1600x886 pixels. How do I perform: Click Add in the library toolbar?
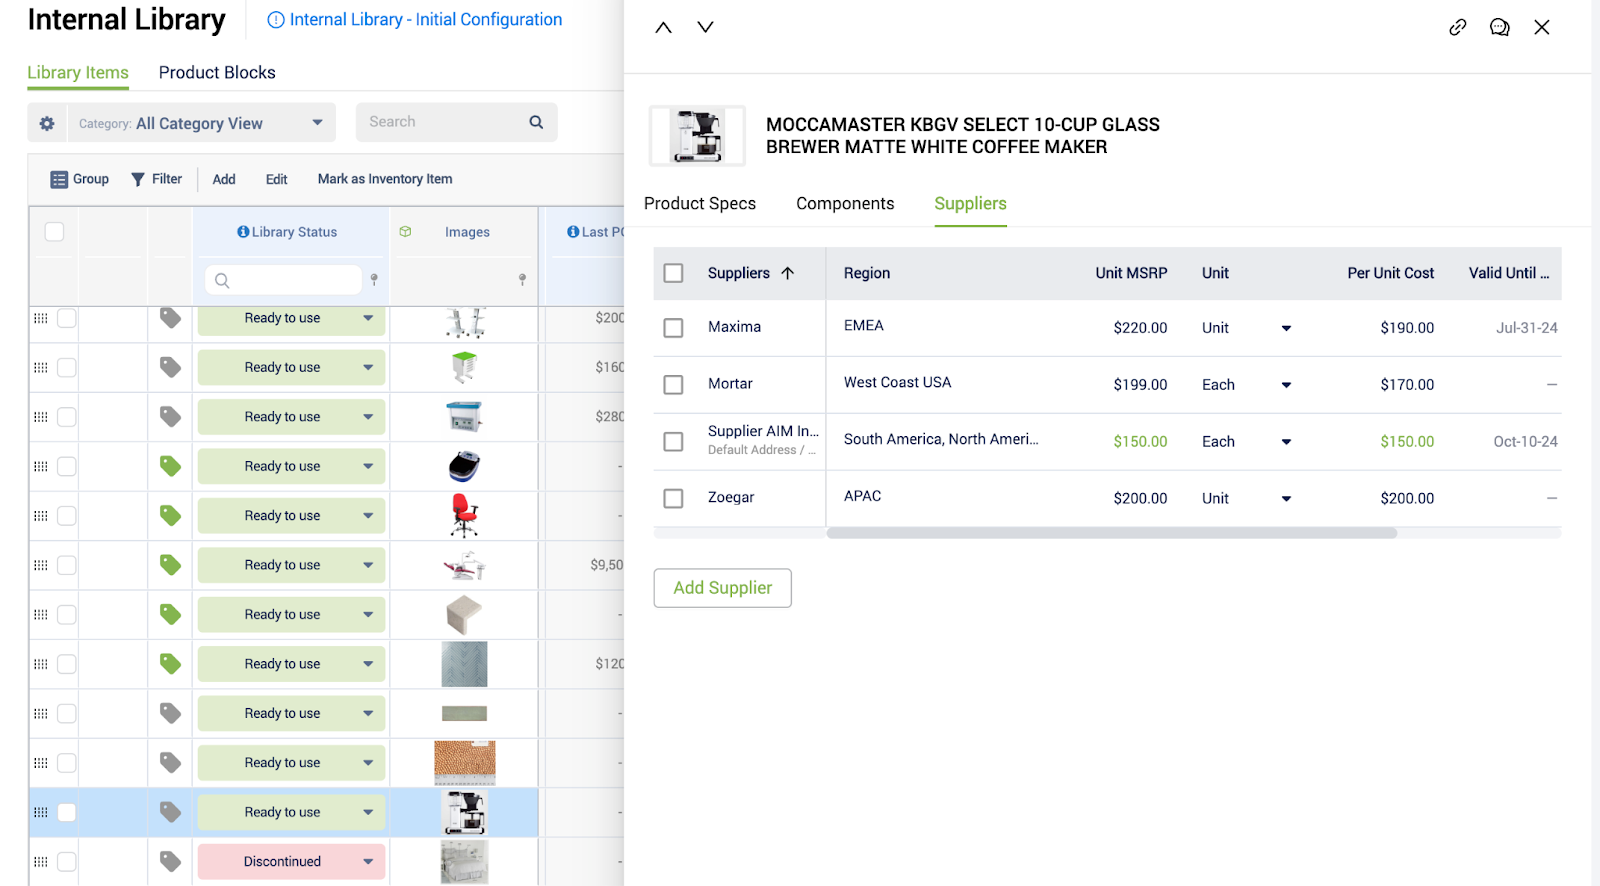click(x=224, y=179)
